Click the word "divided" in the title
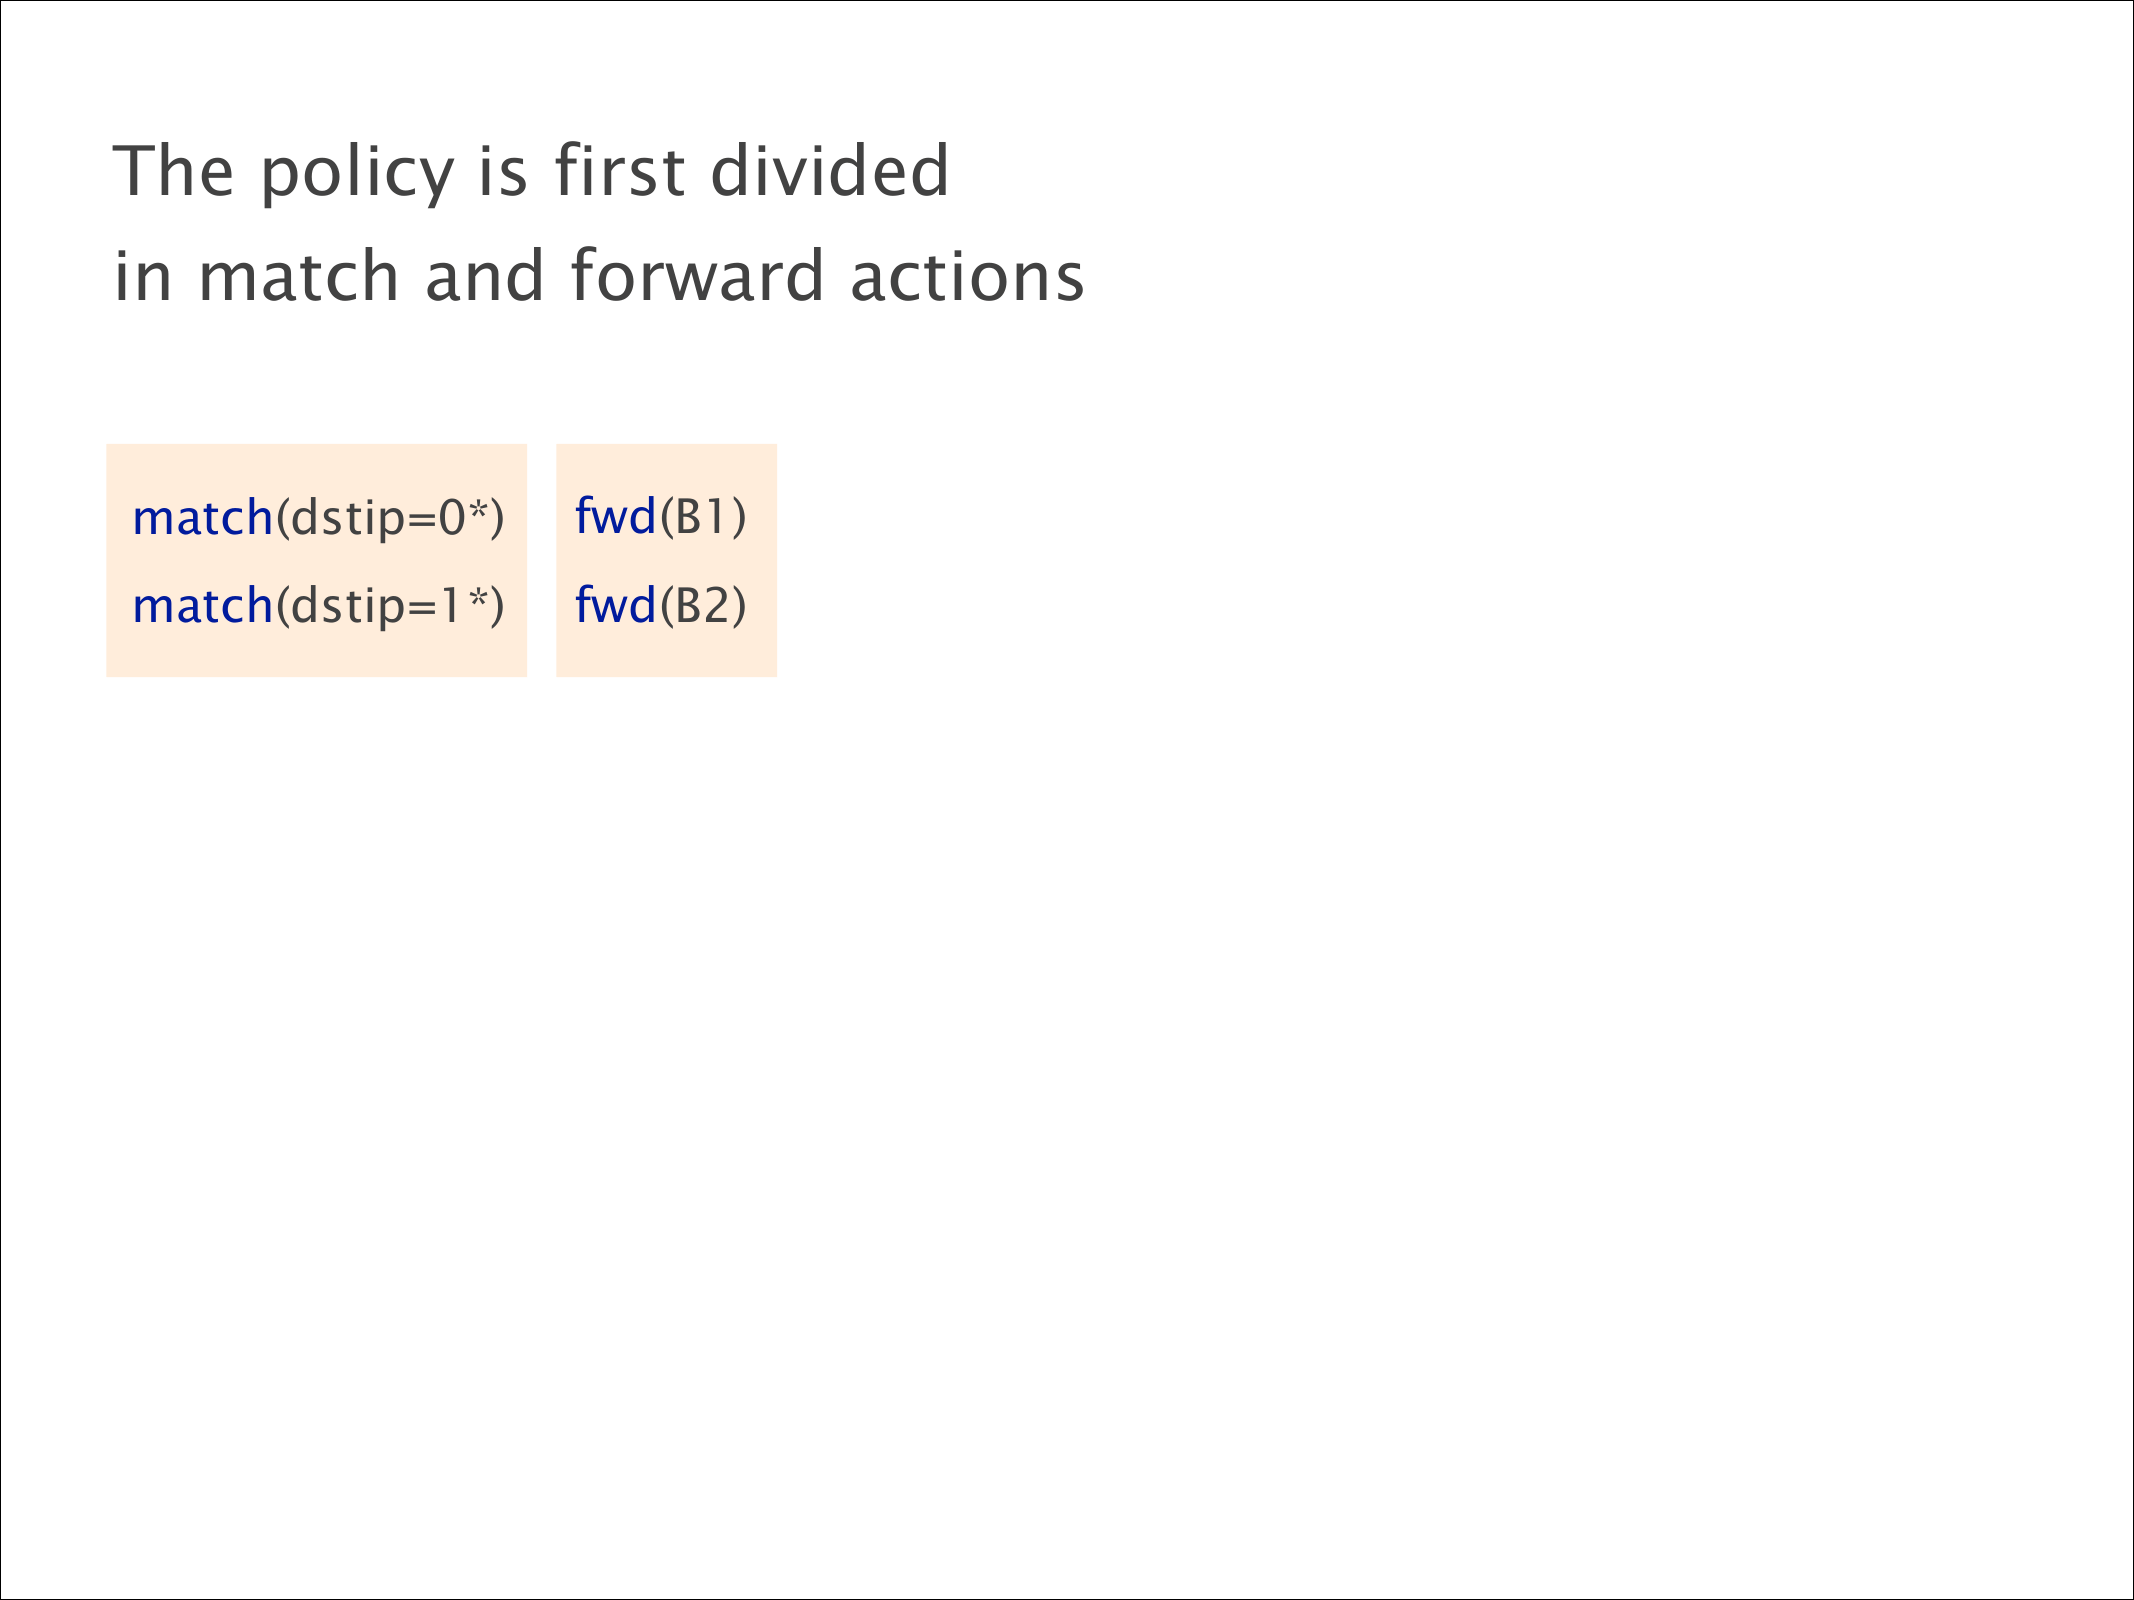Screen dimensions: 2134x1600 [829, 172]
